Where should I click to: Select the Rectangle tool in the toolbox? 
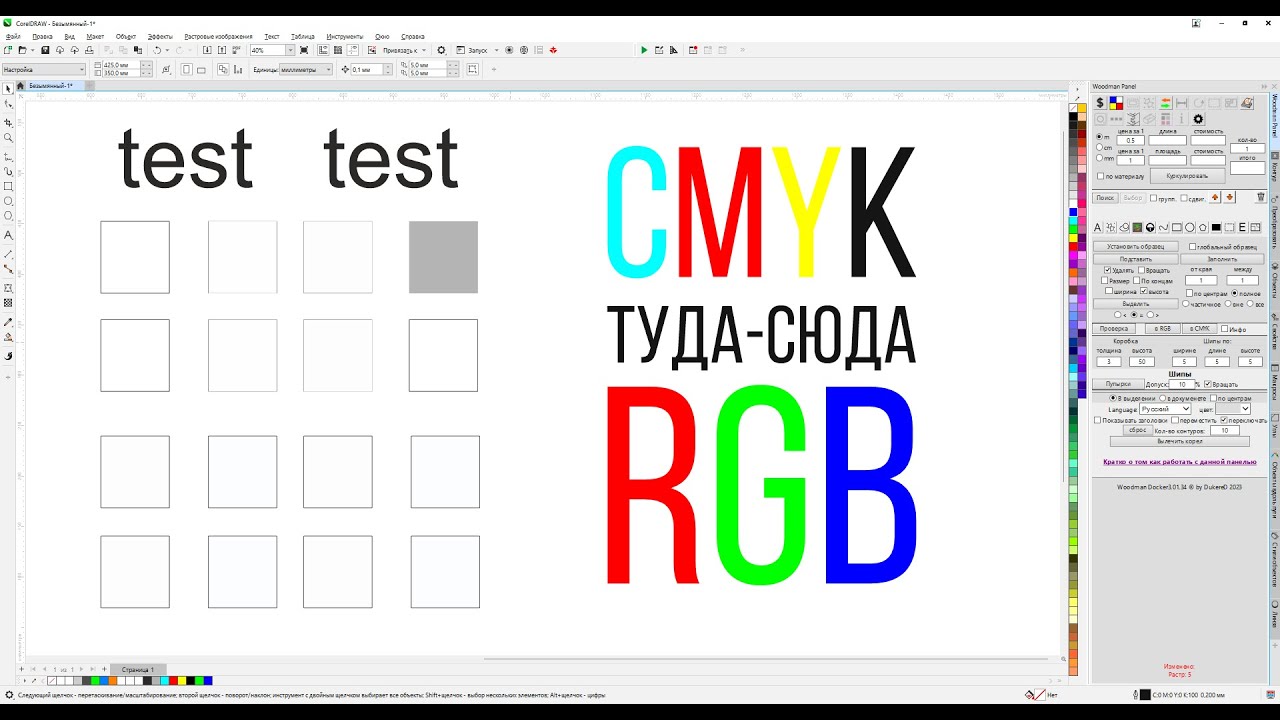click(9, 186)
